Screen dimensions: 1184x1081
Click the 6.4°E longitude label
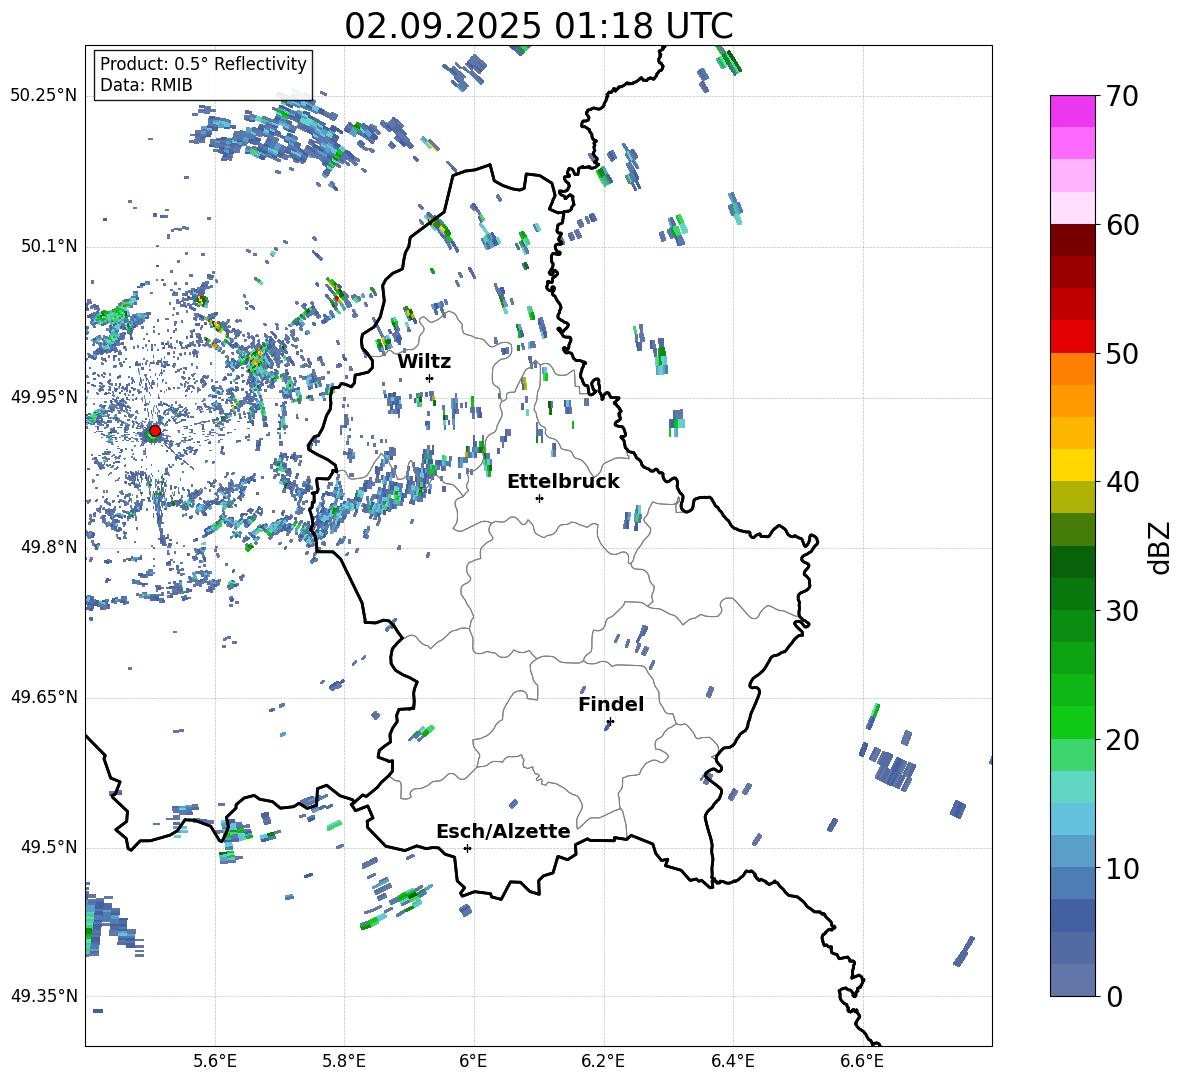(x=732, y=1061)
